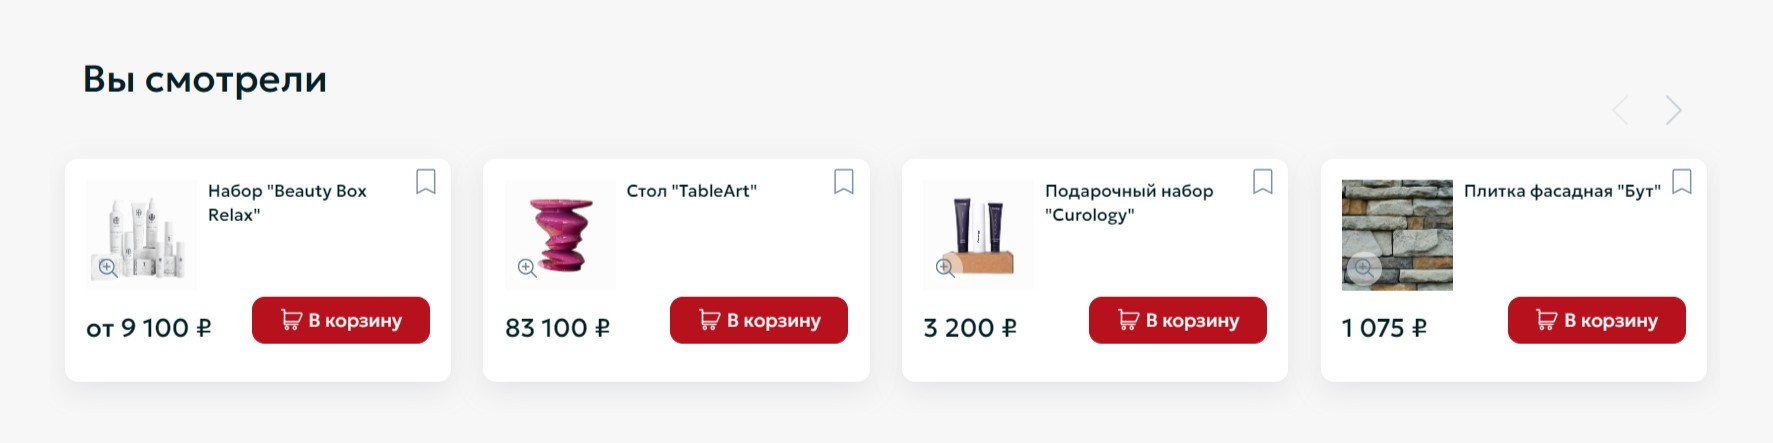The image size is (1773, 443).
Task: Add Beauty Box Relax to cart
Action: point(341,320)
